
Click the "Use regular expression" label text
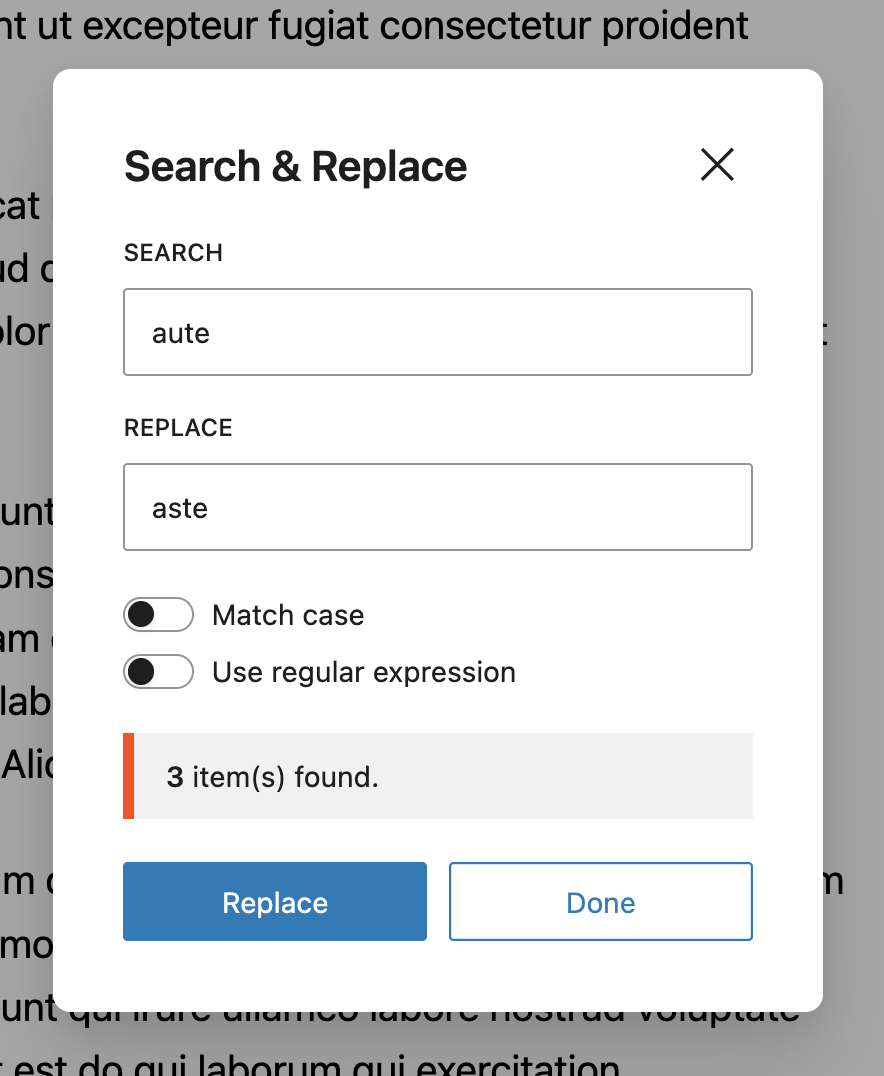point(363,672)
